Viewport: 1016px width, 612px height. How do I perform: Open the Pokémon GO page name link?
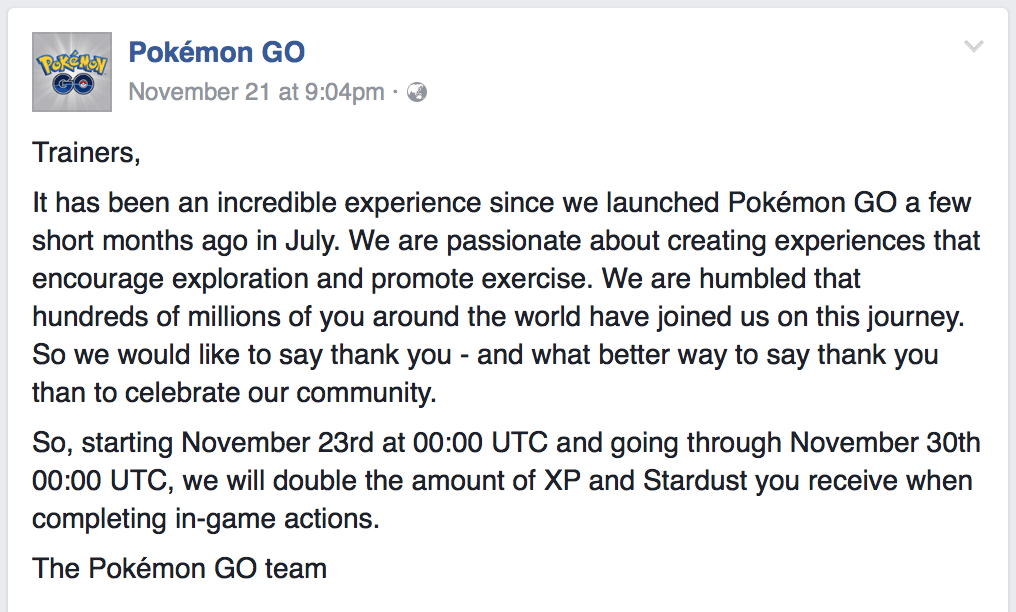216,52
